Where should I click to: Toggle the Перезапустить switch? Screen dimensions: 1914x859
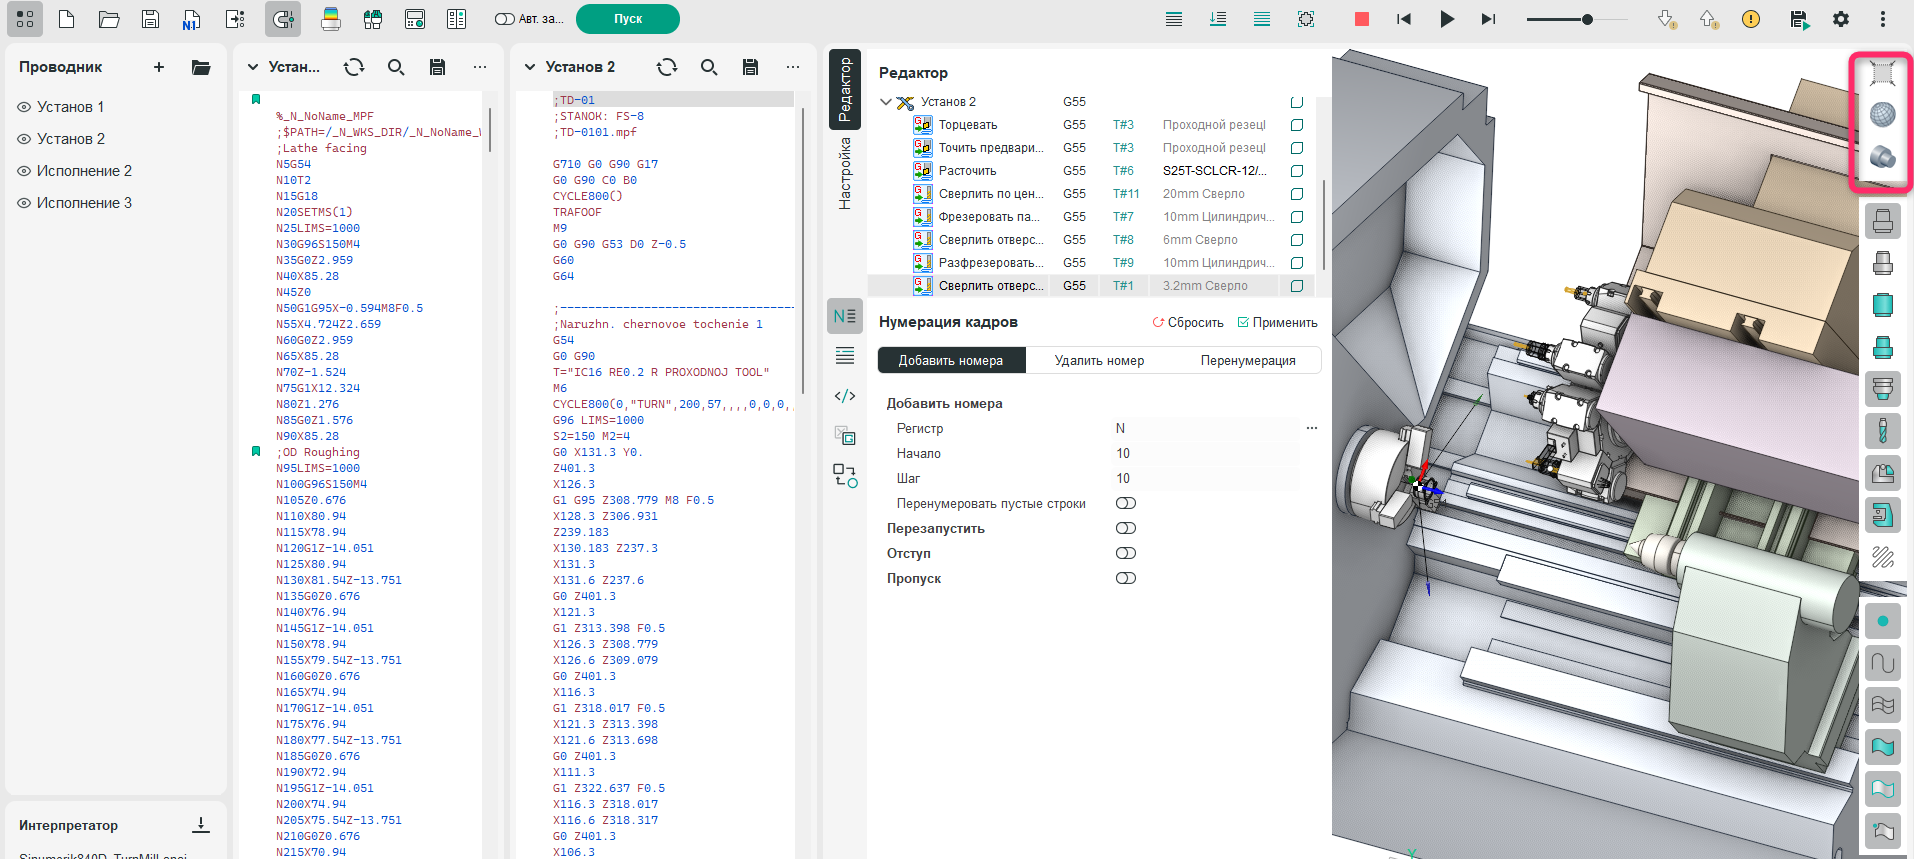tap(1126, 528)
